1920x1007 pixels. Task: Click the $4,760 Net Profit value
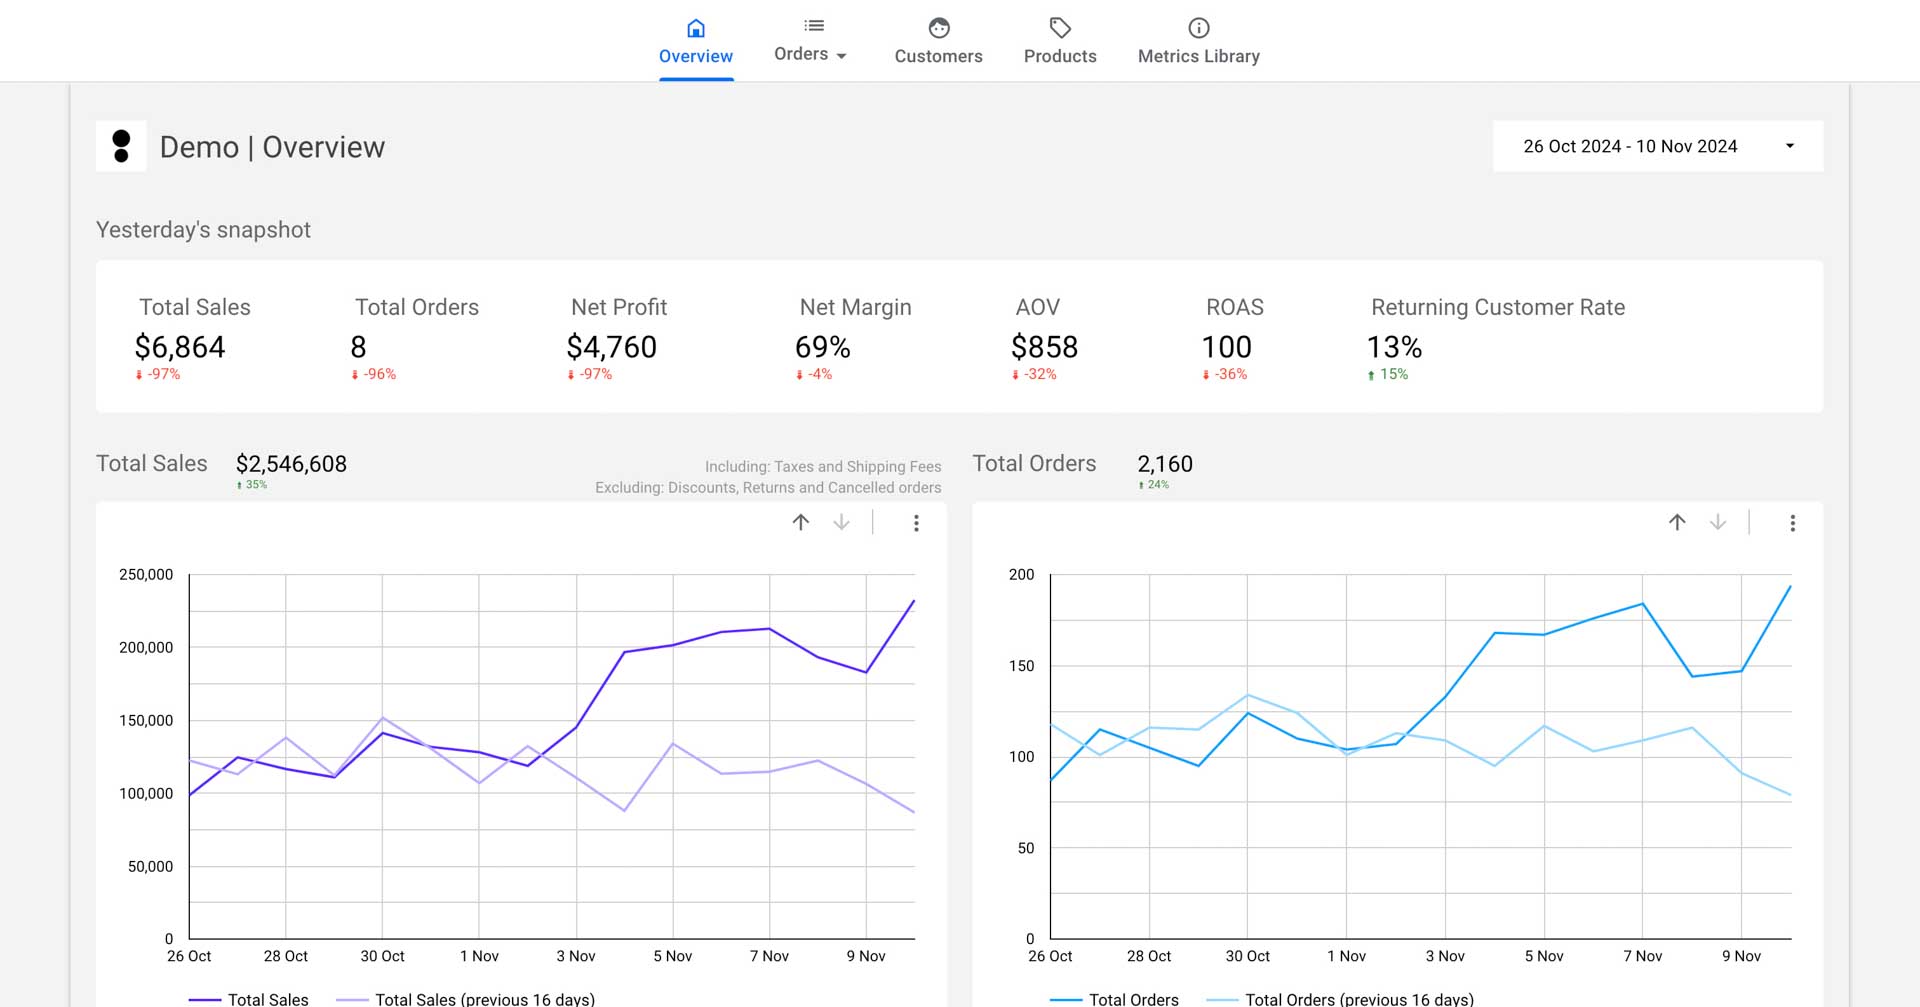click(x=611, y=347)
